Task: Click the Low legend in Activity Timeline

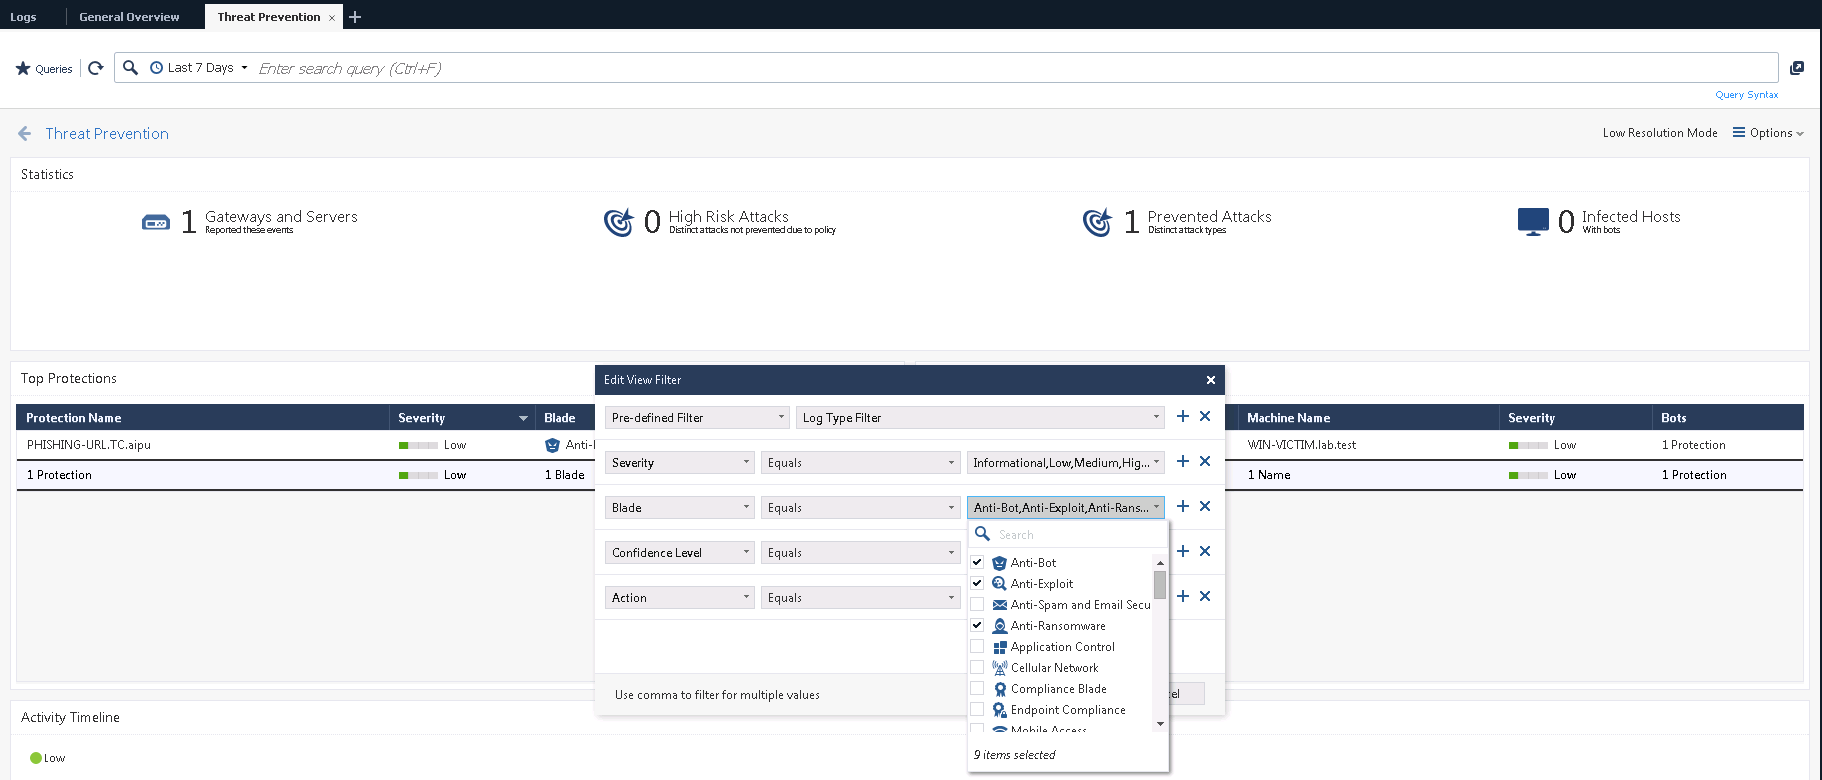Action: [47, 758]
